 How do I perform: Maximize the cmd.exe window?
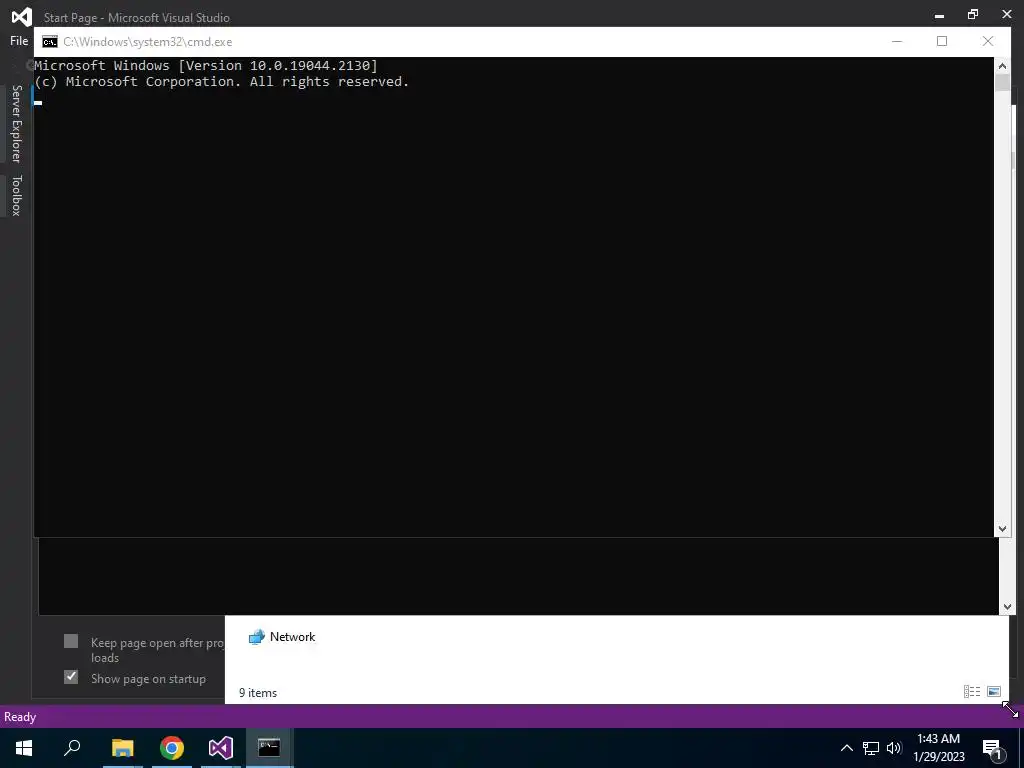942,41
